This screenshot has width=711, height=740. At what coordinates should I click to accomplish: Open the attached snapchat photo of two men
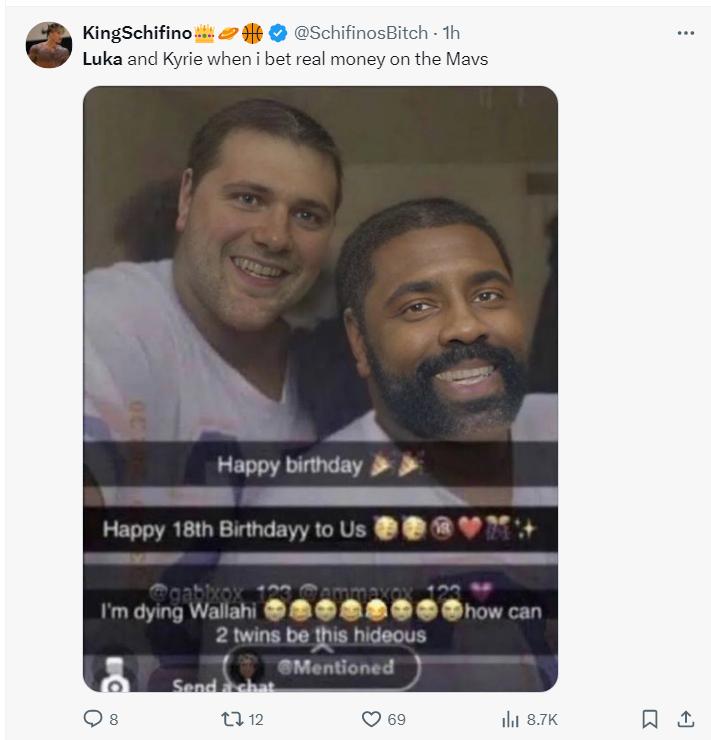coord(320,300)
